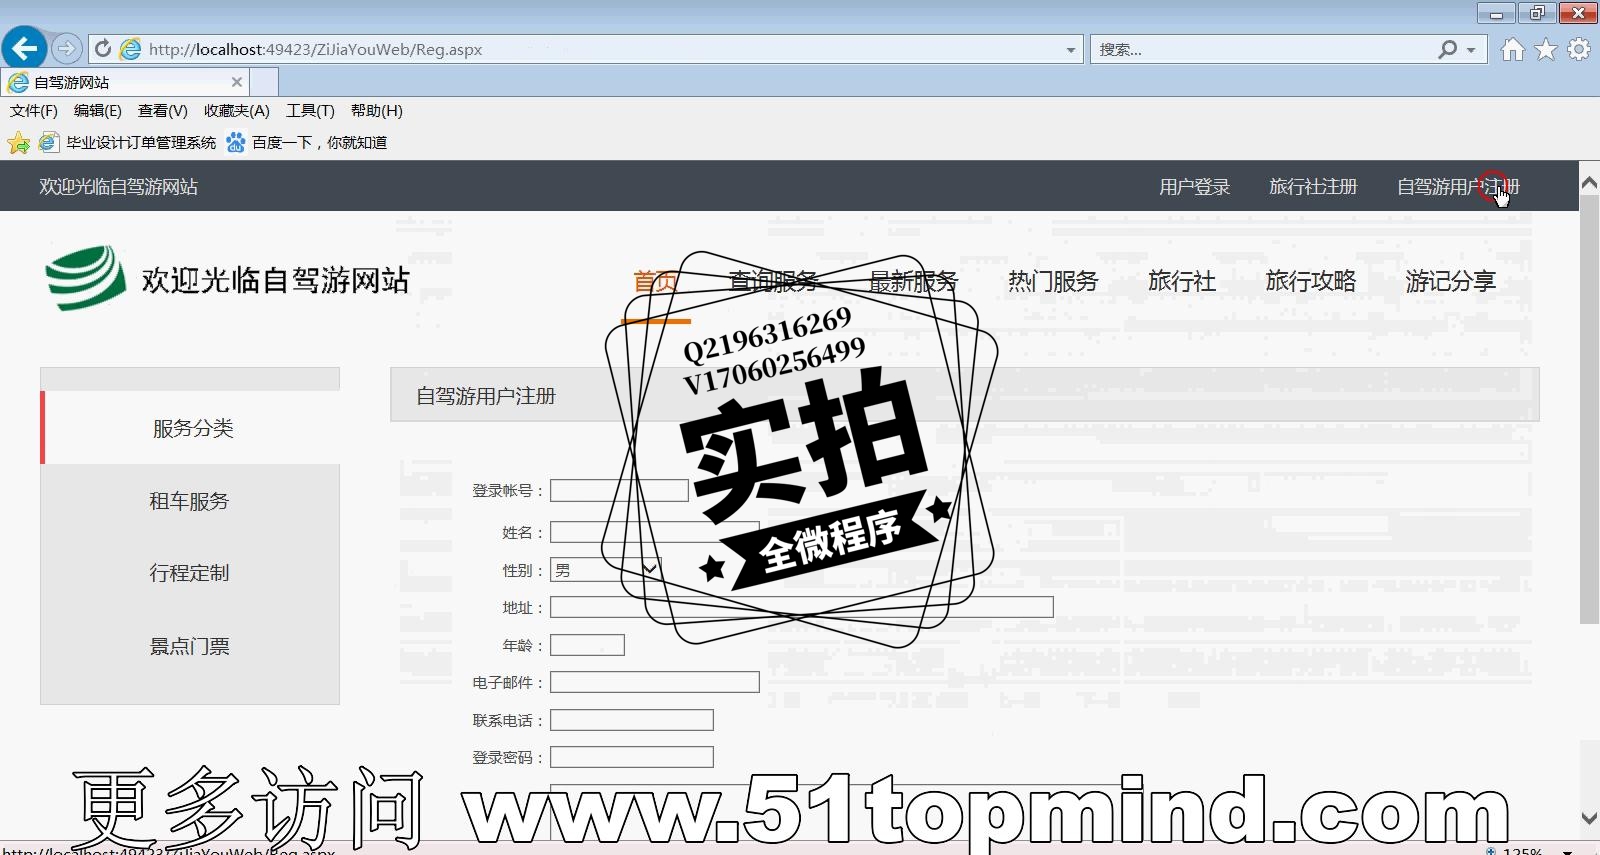The image size is (1600, 855).
Task: Refresh the page with the reload icon
Action: click(x=103, y=48)
